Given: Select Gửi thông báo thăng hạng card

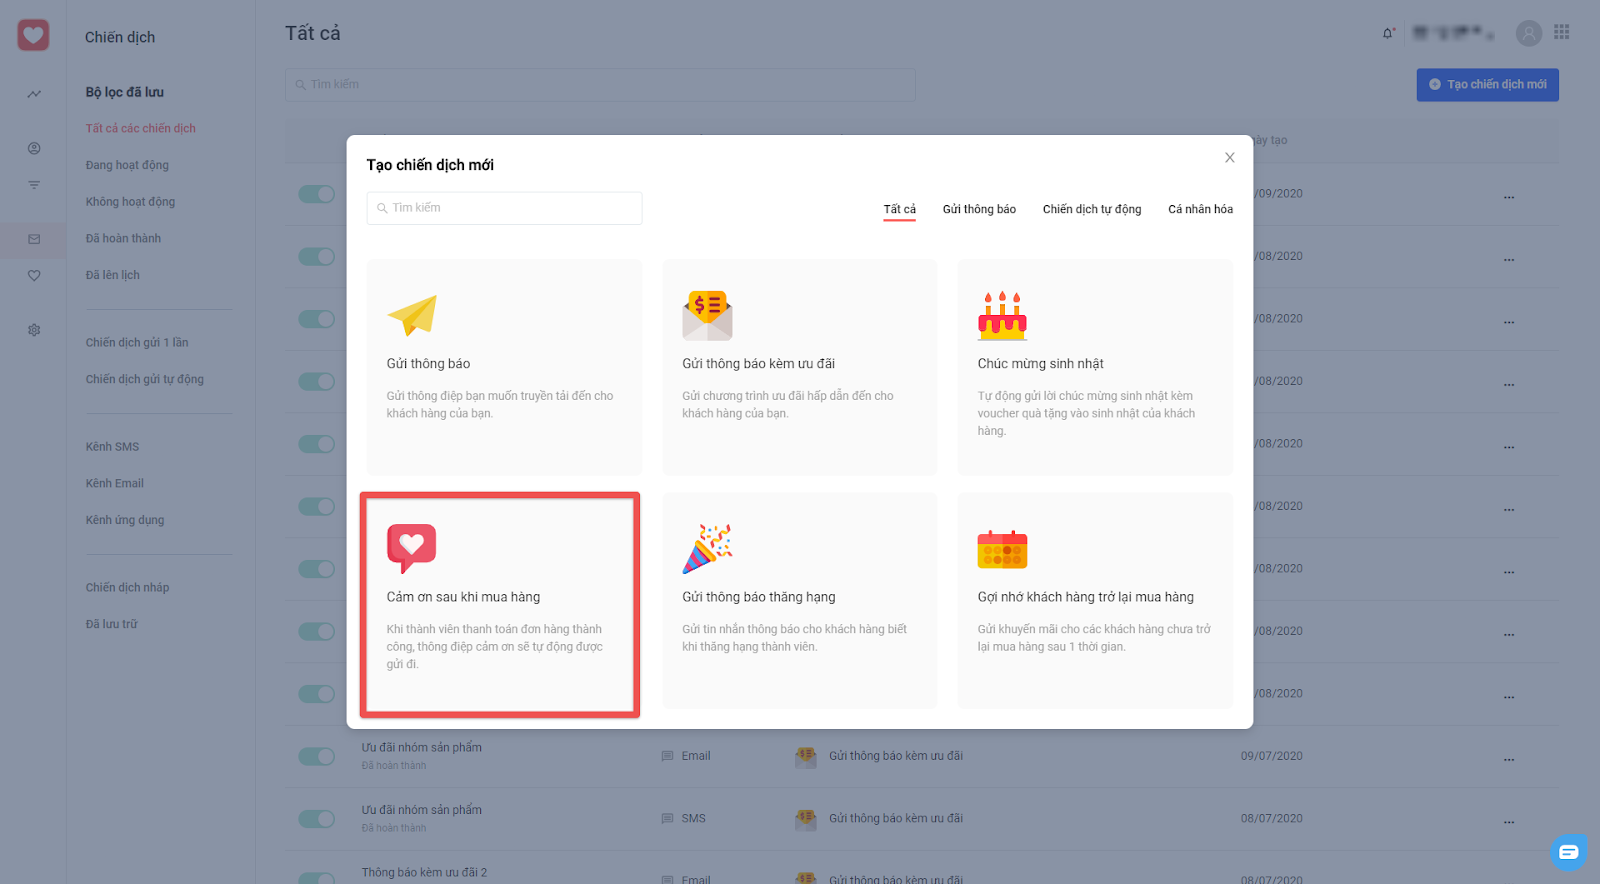Looking at the screenshot, I should click(800, 600).
